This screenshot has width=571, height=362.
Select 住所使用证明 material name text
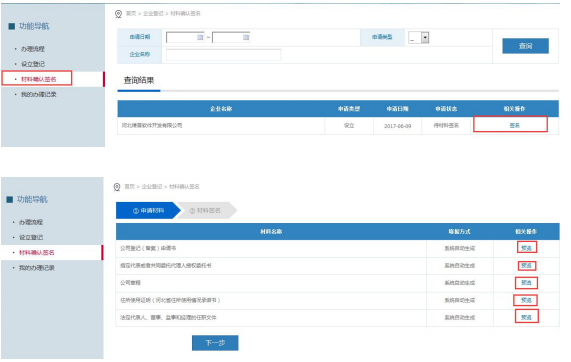tap(170, 300)
